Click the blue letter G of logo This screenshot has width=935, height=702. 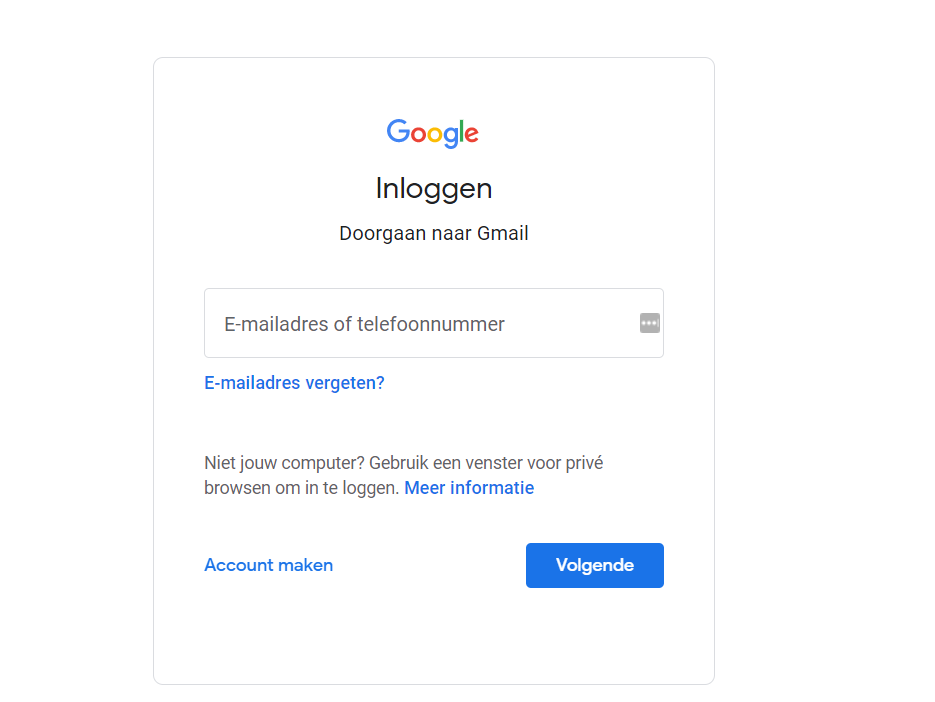(398, 131)
